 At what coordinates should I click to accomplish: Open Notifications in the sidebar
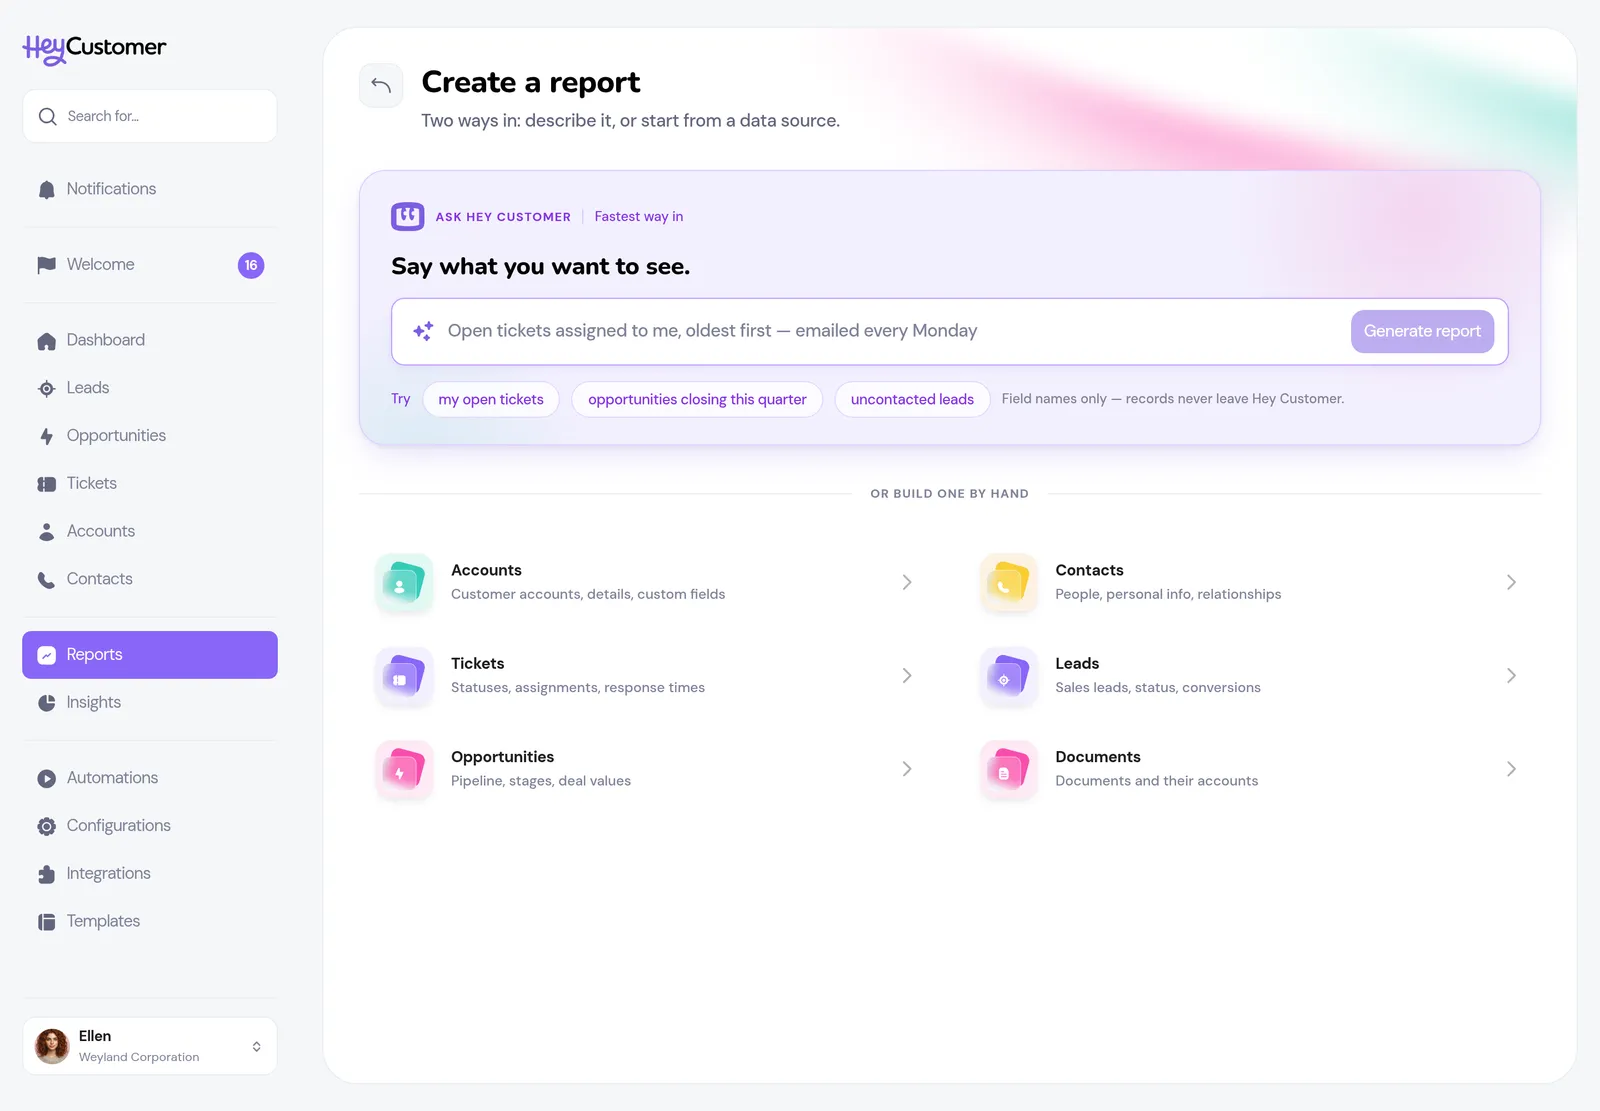click(150, 189)
